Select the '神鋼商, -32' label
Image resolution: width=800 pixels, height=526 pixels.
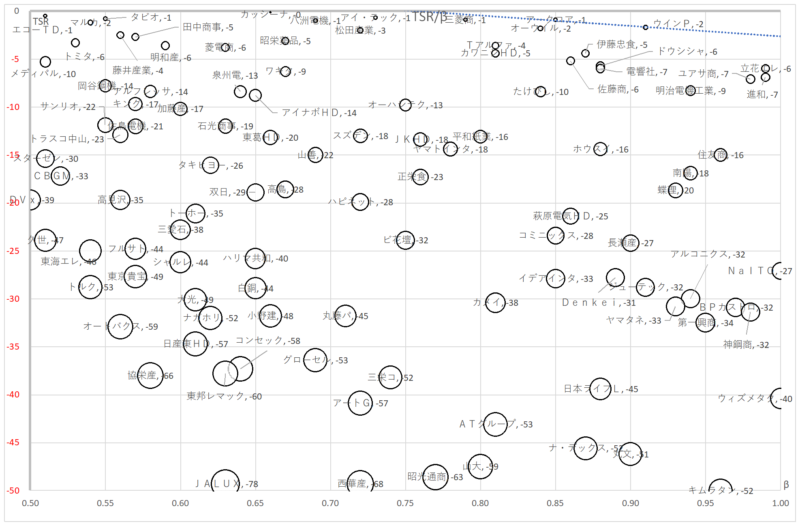pos(746,345)
